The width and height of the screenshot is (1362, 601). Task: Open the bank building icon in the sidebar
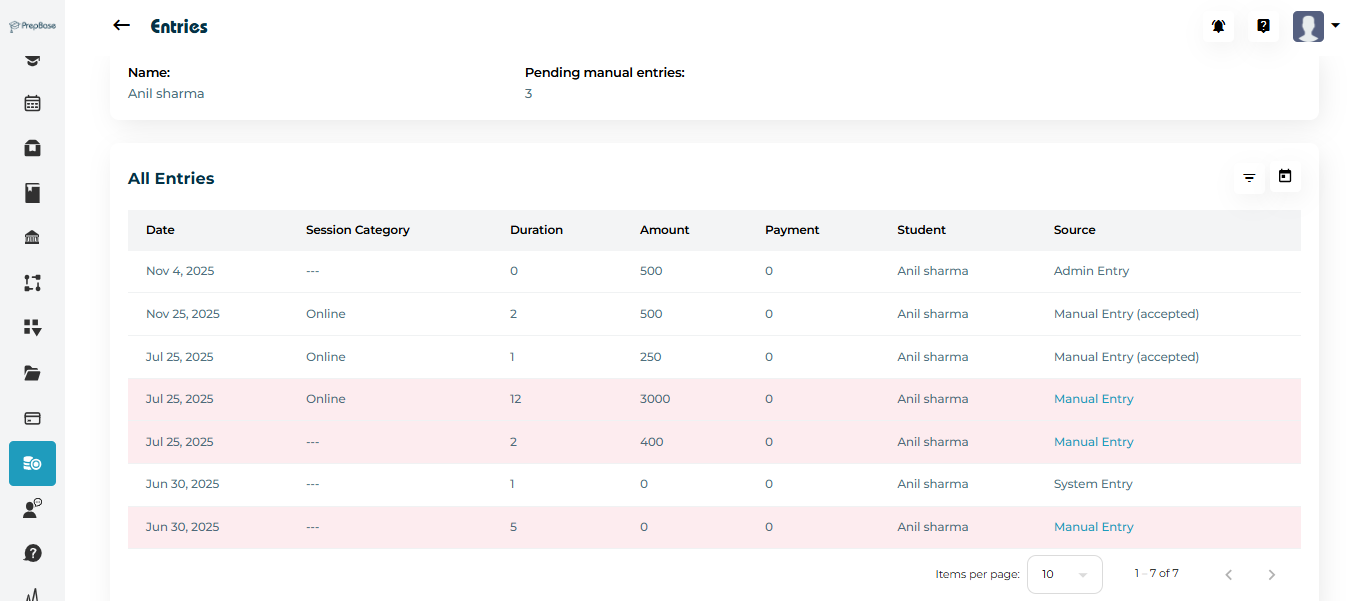(33, 238)
